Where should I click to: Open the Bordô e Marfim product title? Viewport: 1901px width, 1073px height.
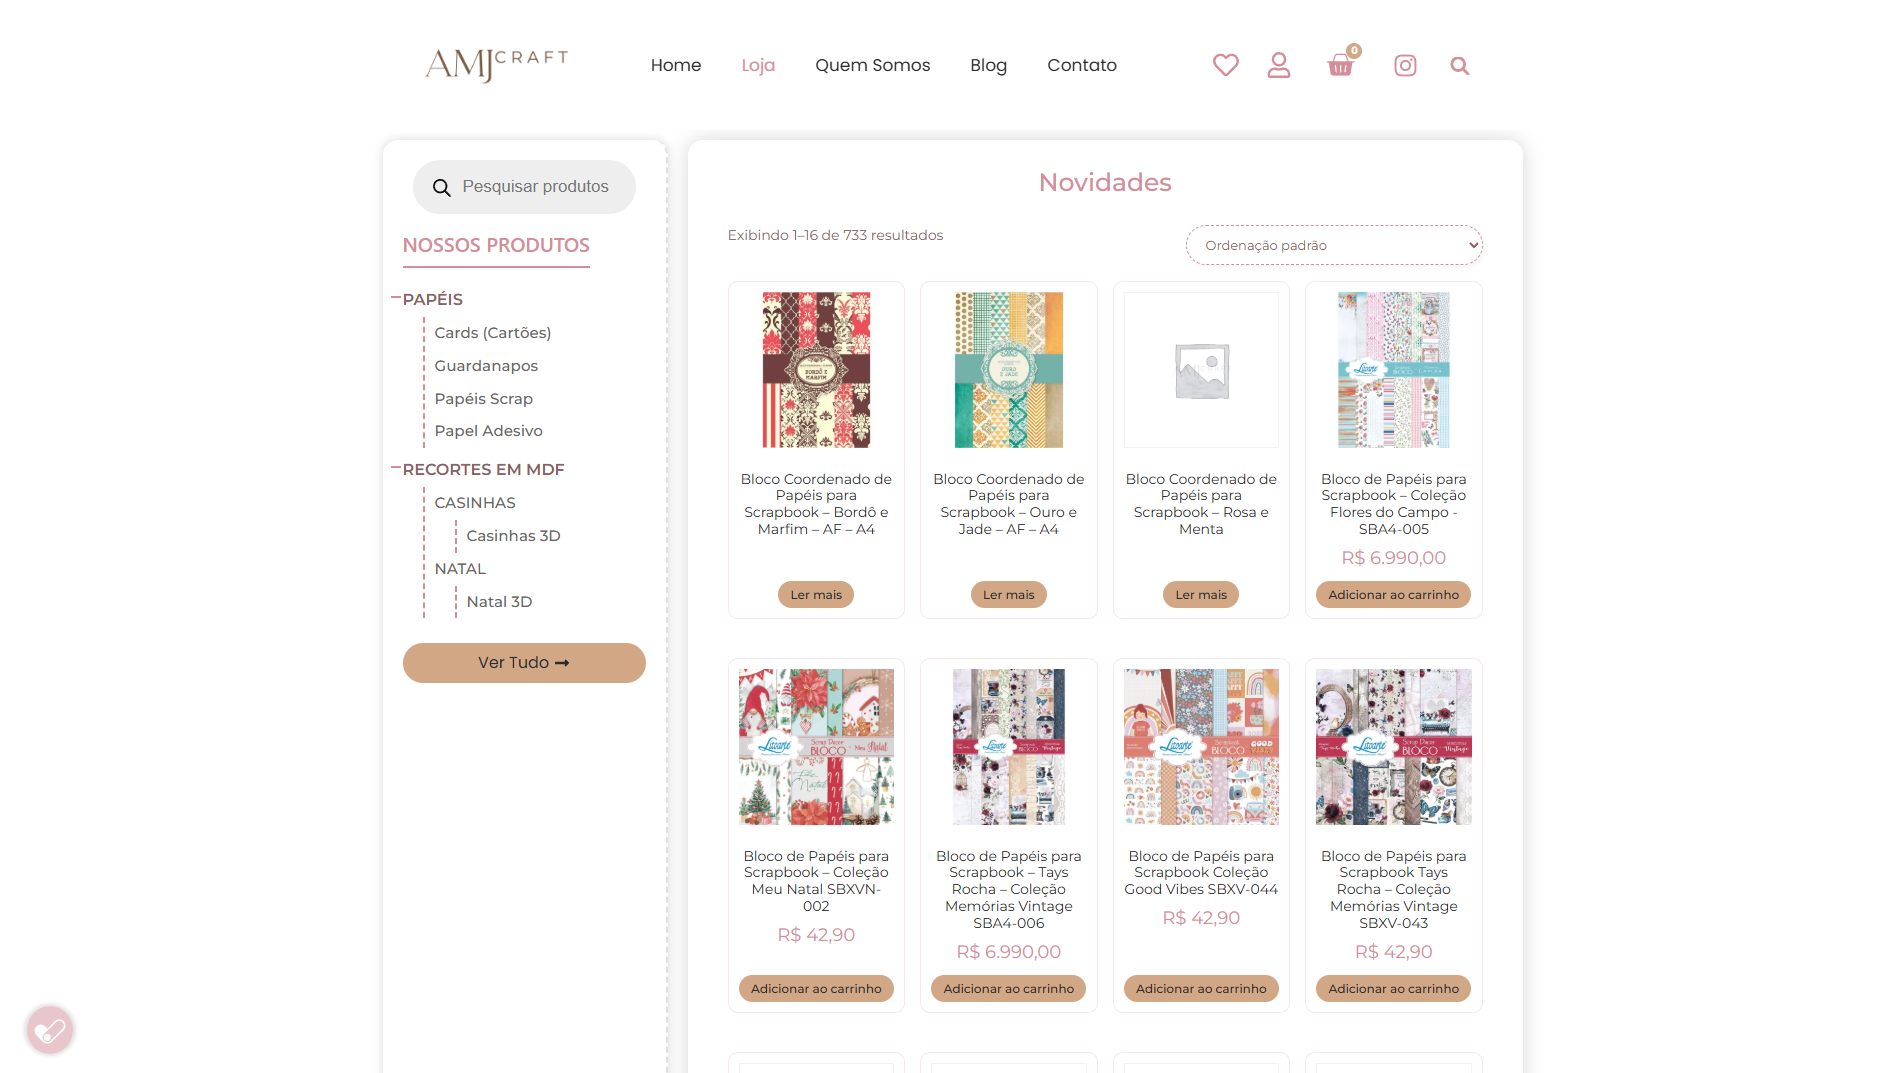(816, 504)
